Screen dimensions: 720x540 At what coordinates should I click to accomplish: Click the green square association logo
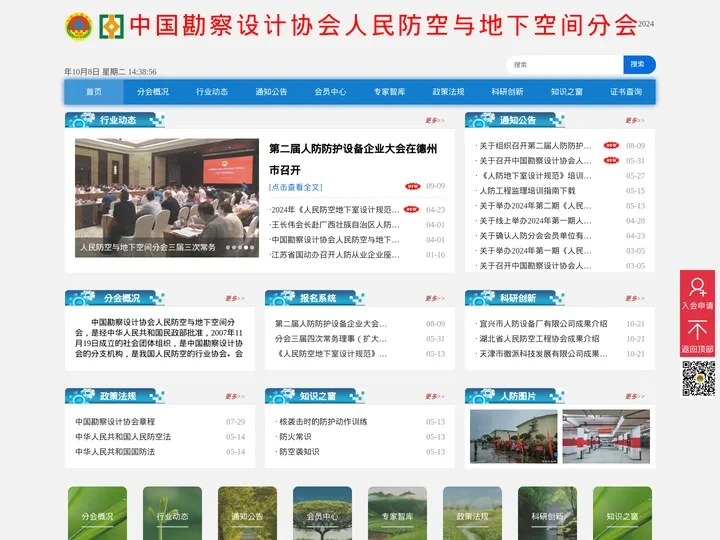pyautogui.click(x=112, y=26)
